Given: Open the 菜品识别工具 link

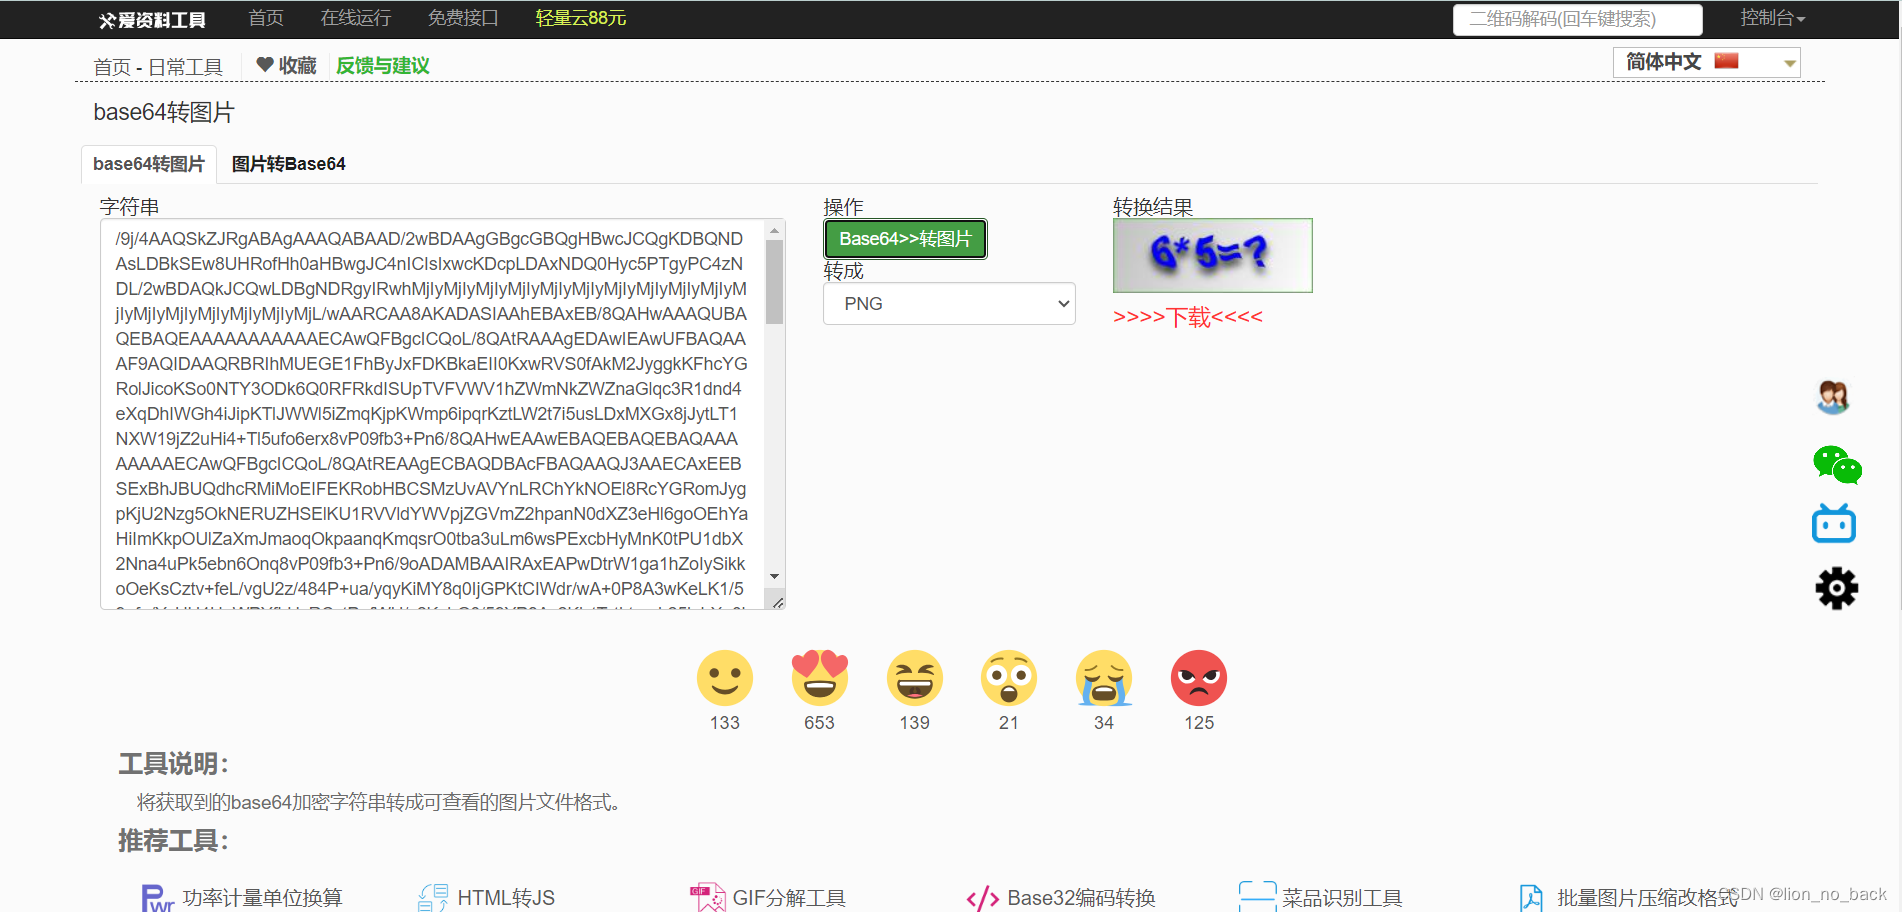Looking at the screenshot, I should click(x=1342, y=898).
